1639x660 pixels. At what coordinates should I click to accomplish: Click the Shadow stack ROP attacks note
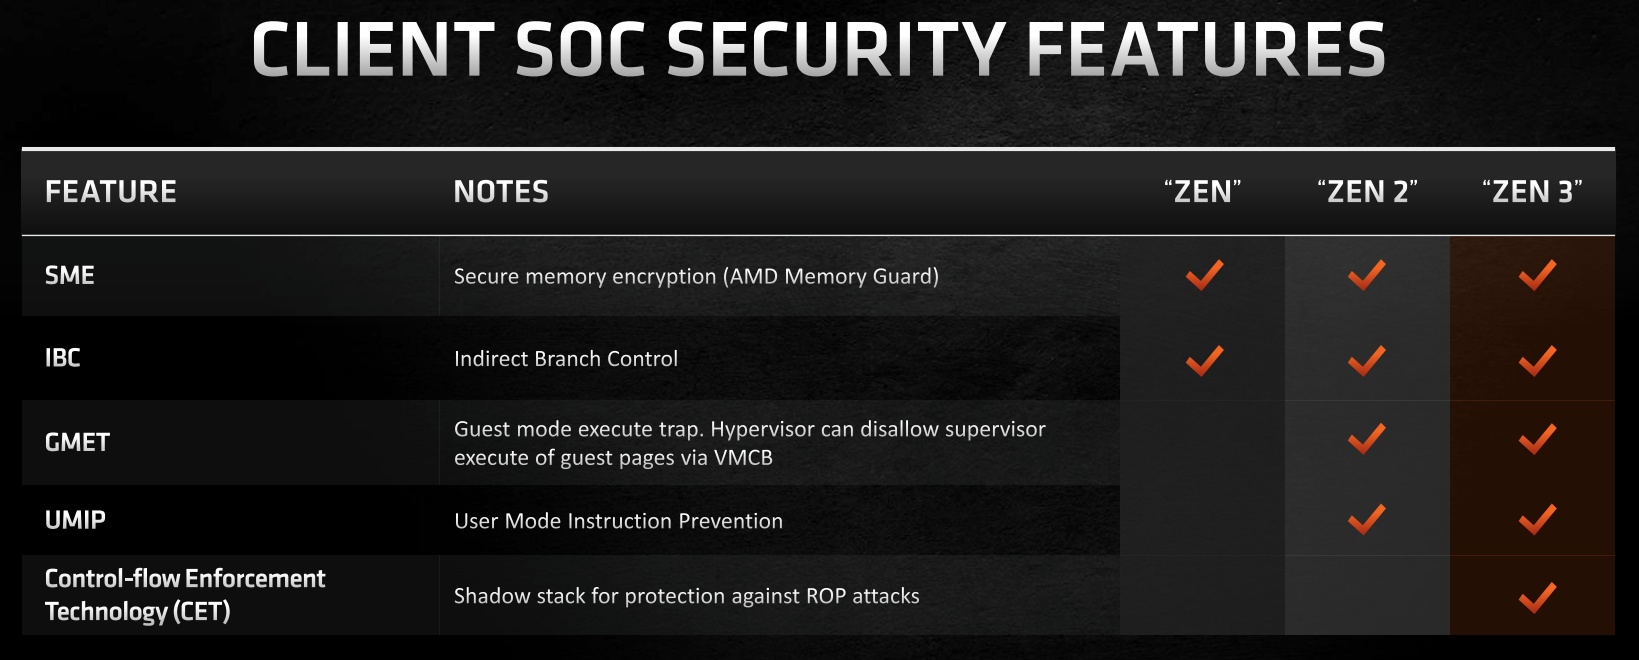pos(687,596)
